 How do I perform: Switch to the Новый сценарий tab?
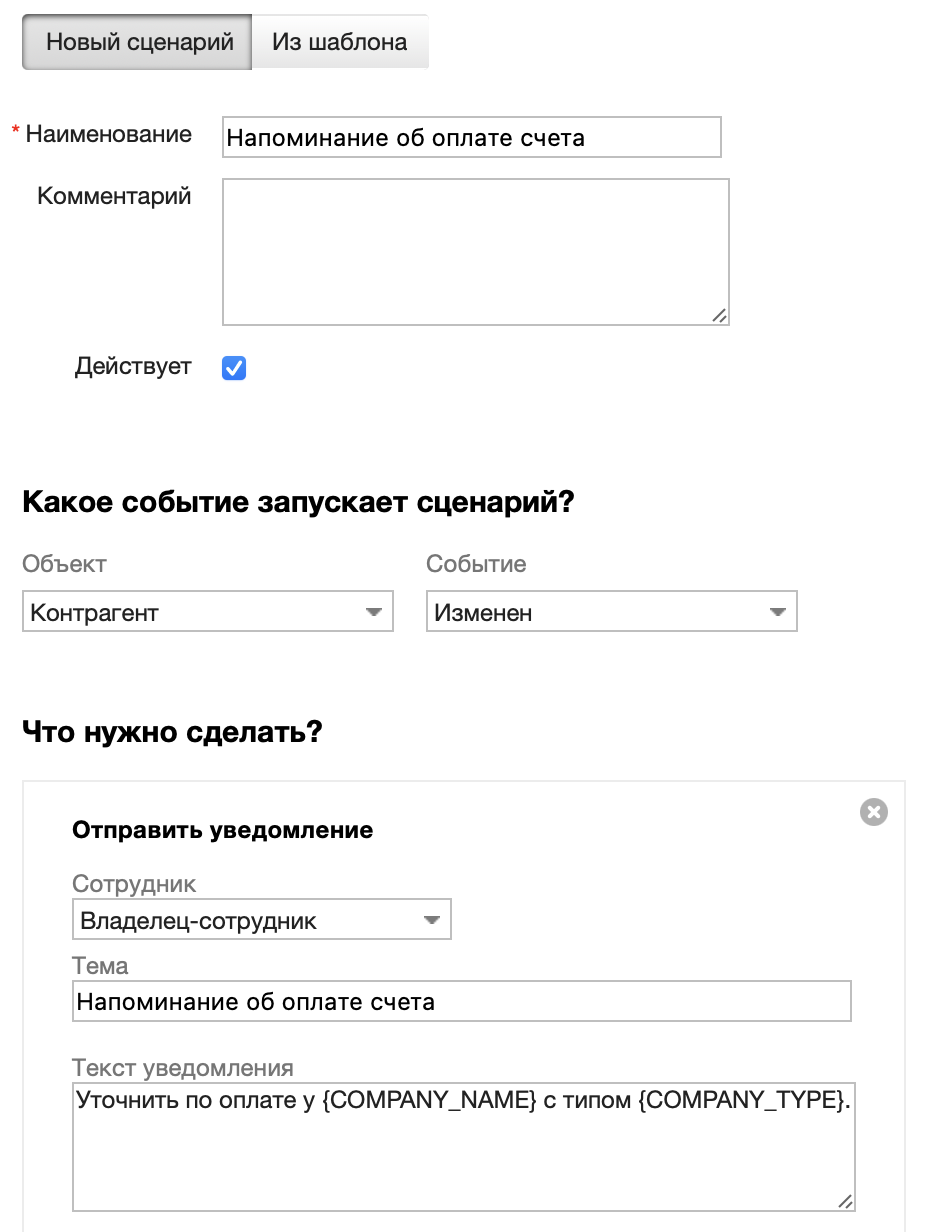coord(137,42)
